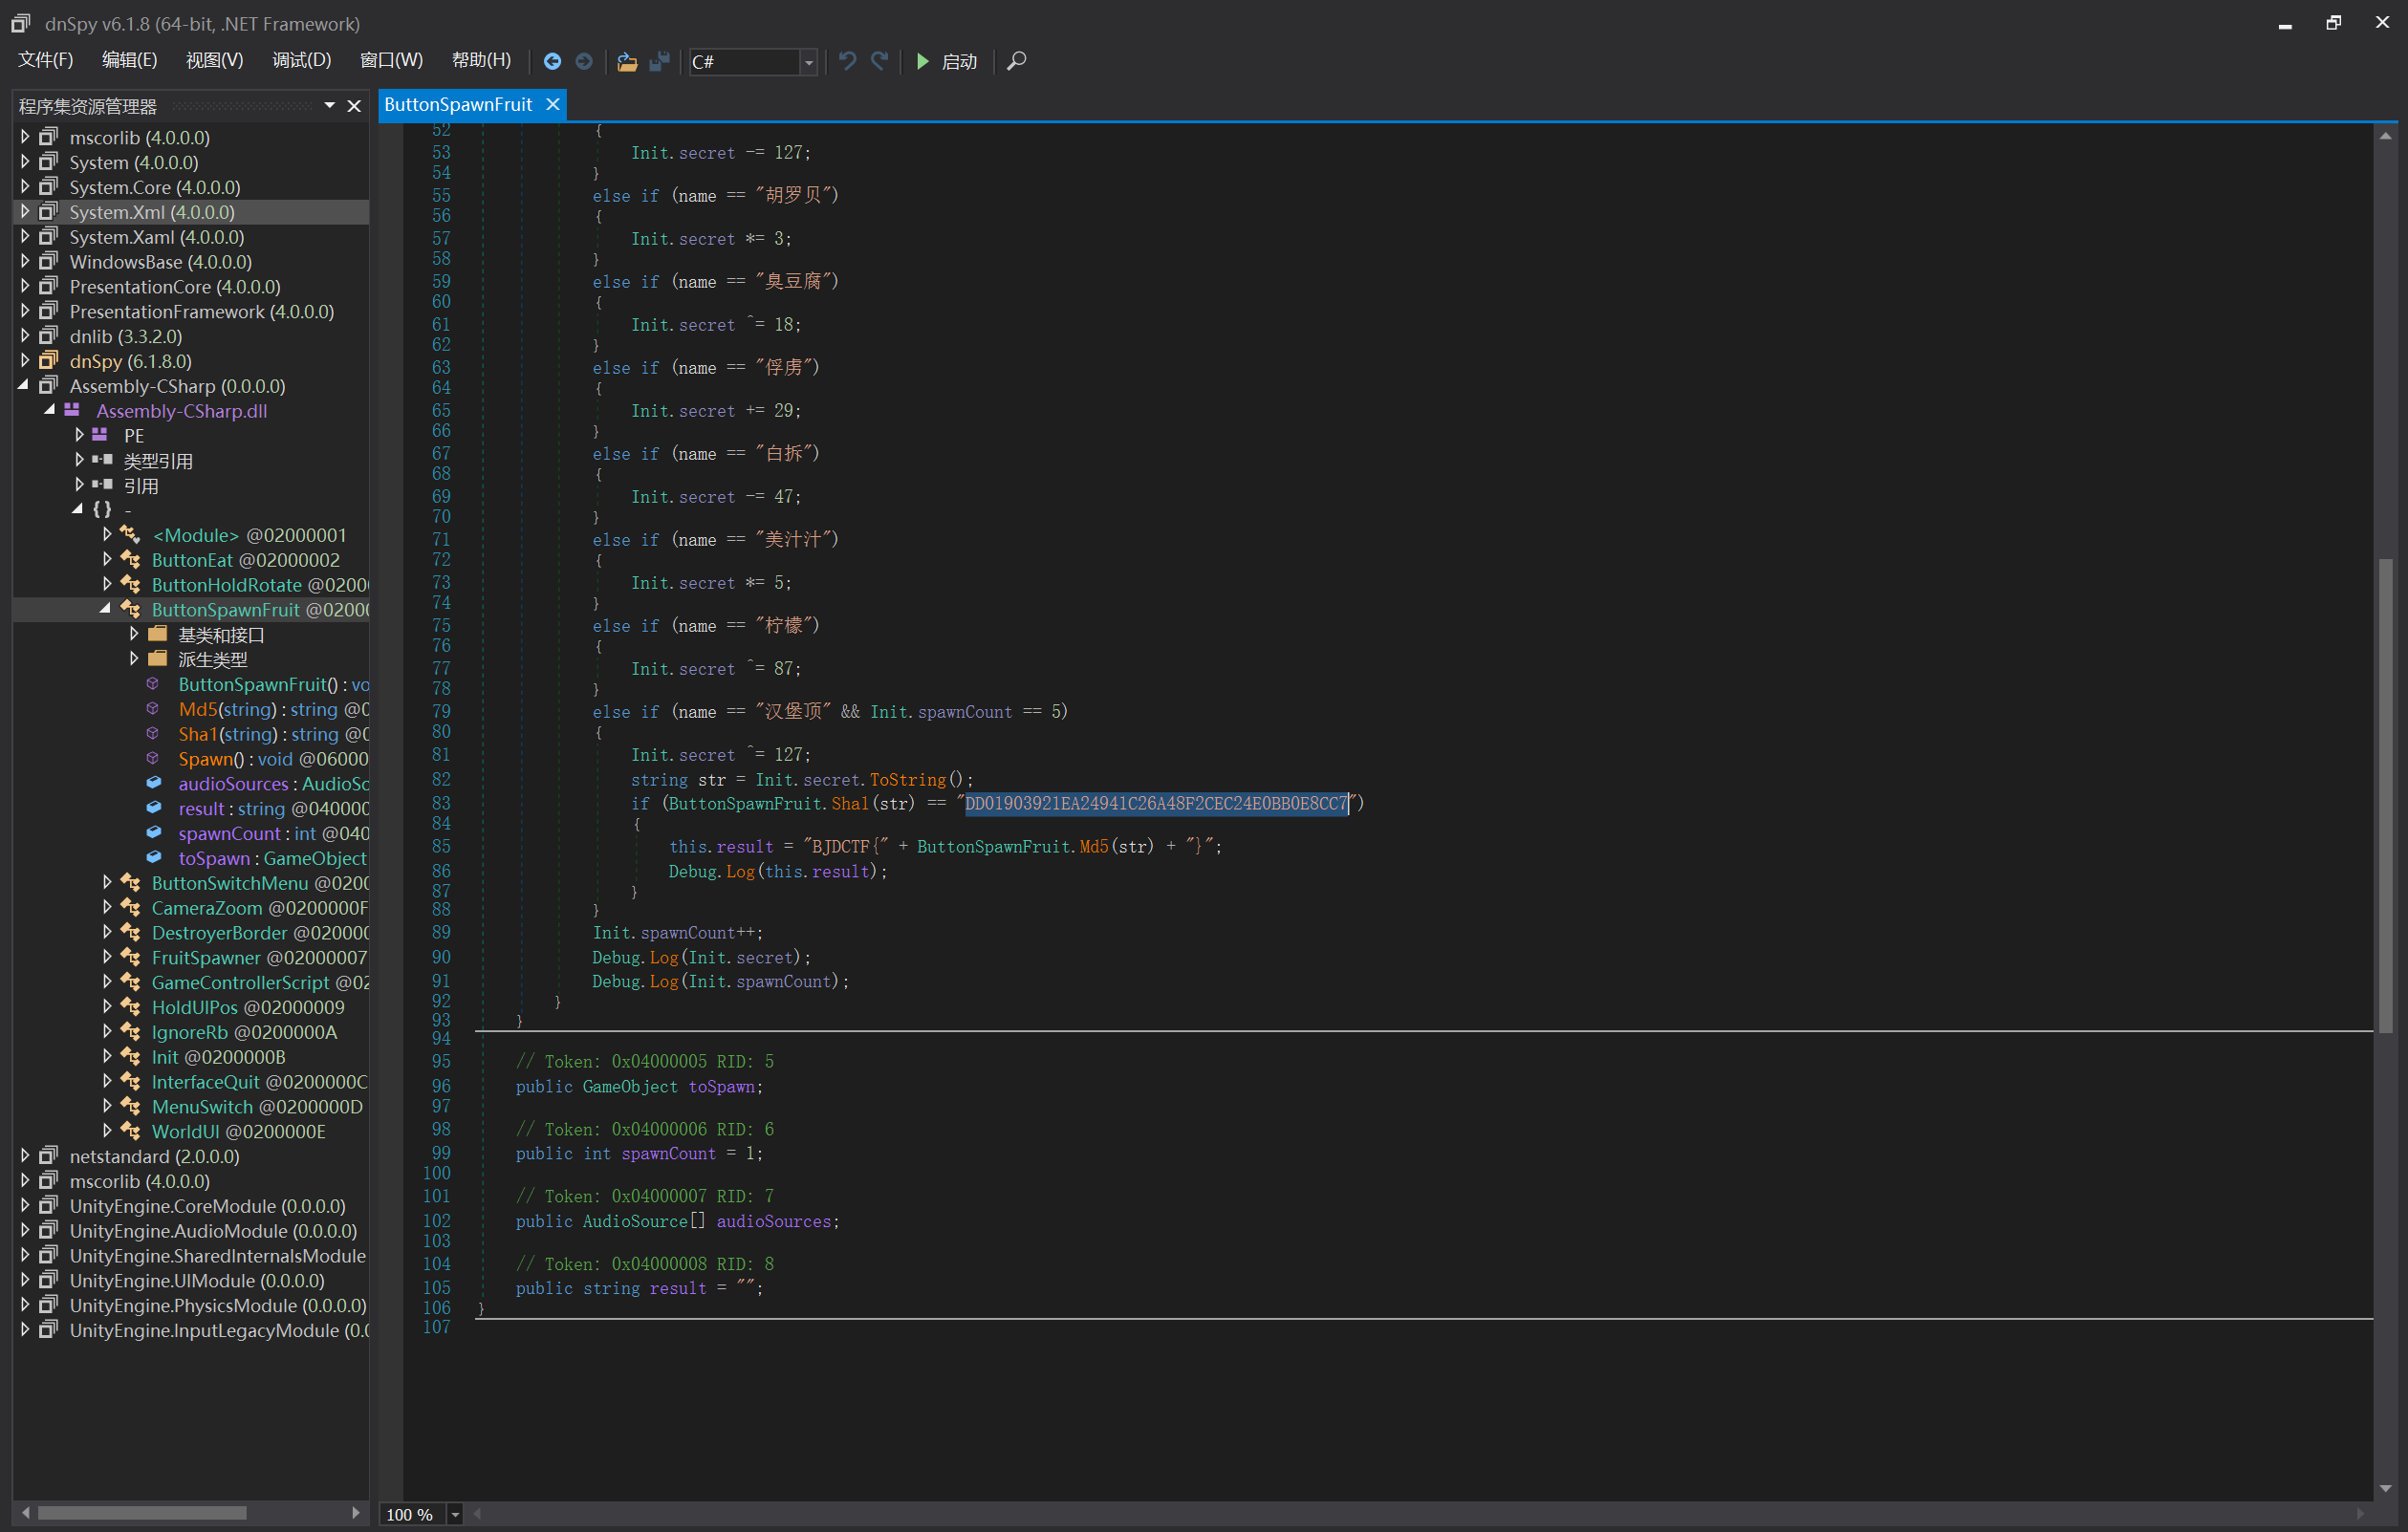This screenshot has height=1532, width=2408.
Task: Click the navigate back arrow icon
Action: (552, 61)
